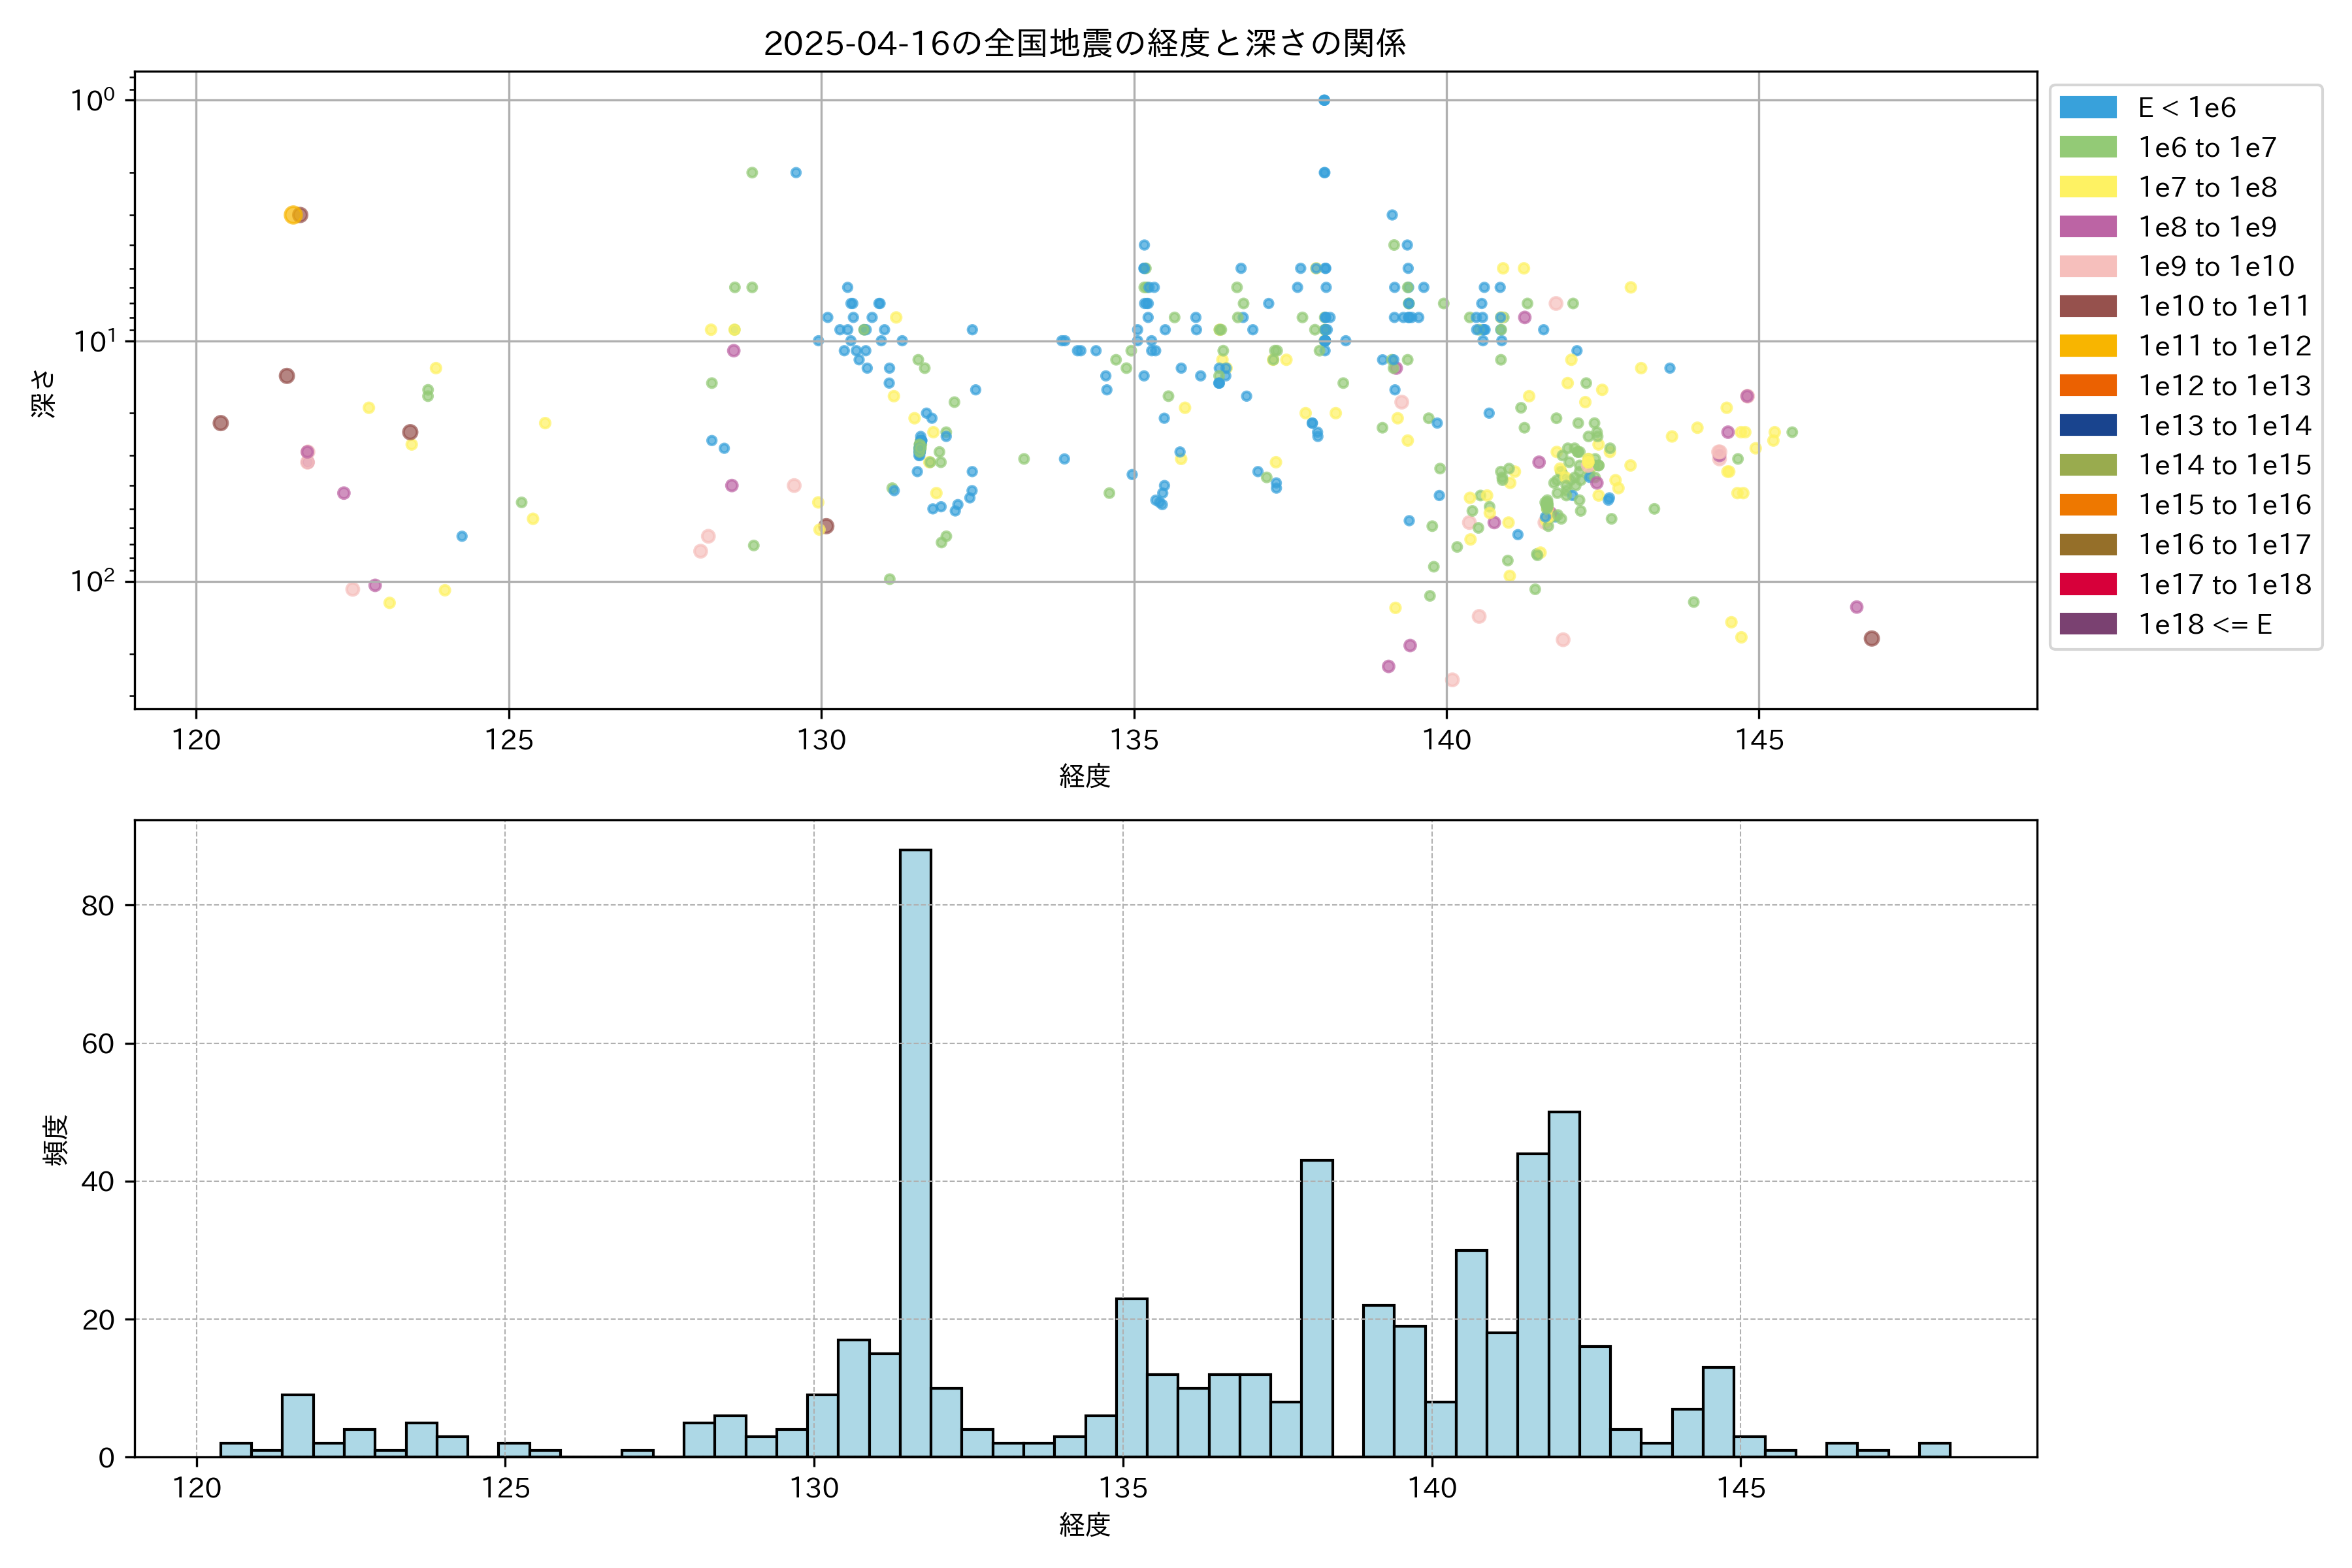Click the 1e15 to 1e16 legend label
The height and width of the screenshot is (1568, 2352).
coord(2224,505)
